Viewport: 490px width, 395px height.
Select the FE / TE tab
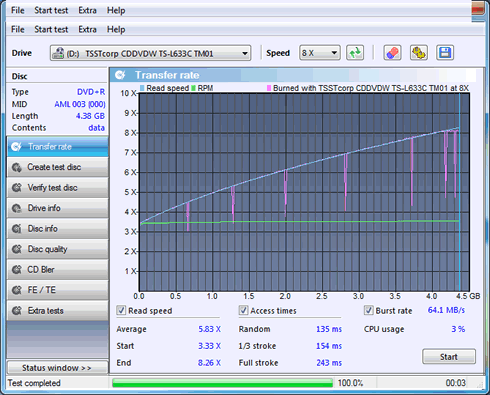[57, 290]
